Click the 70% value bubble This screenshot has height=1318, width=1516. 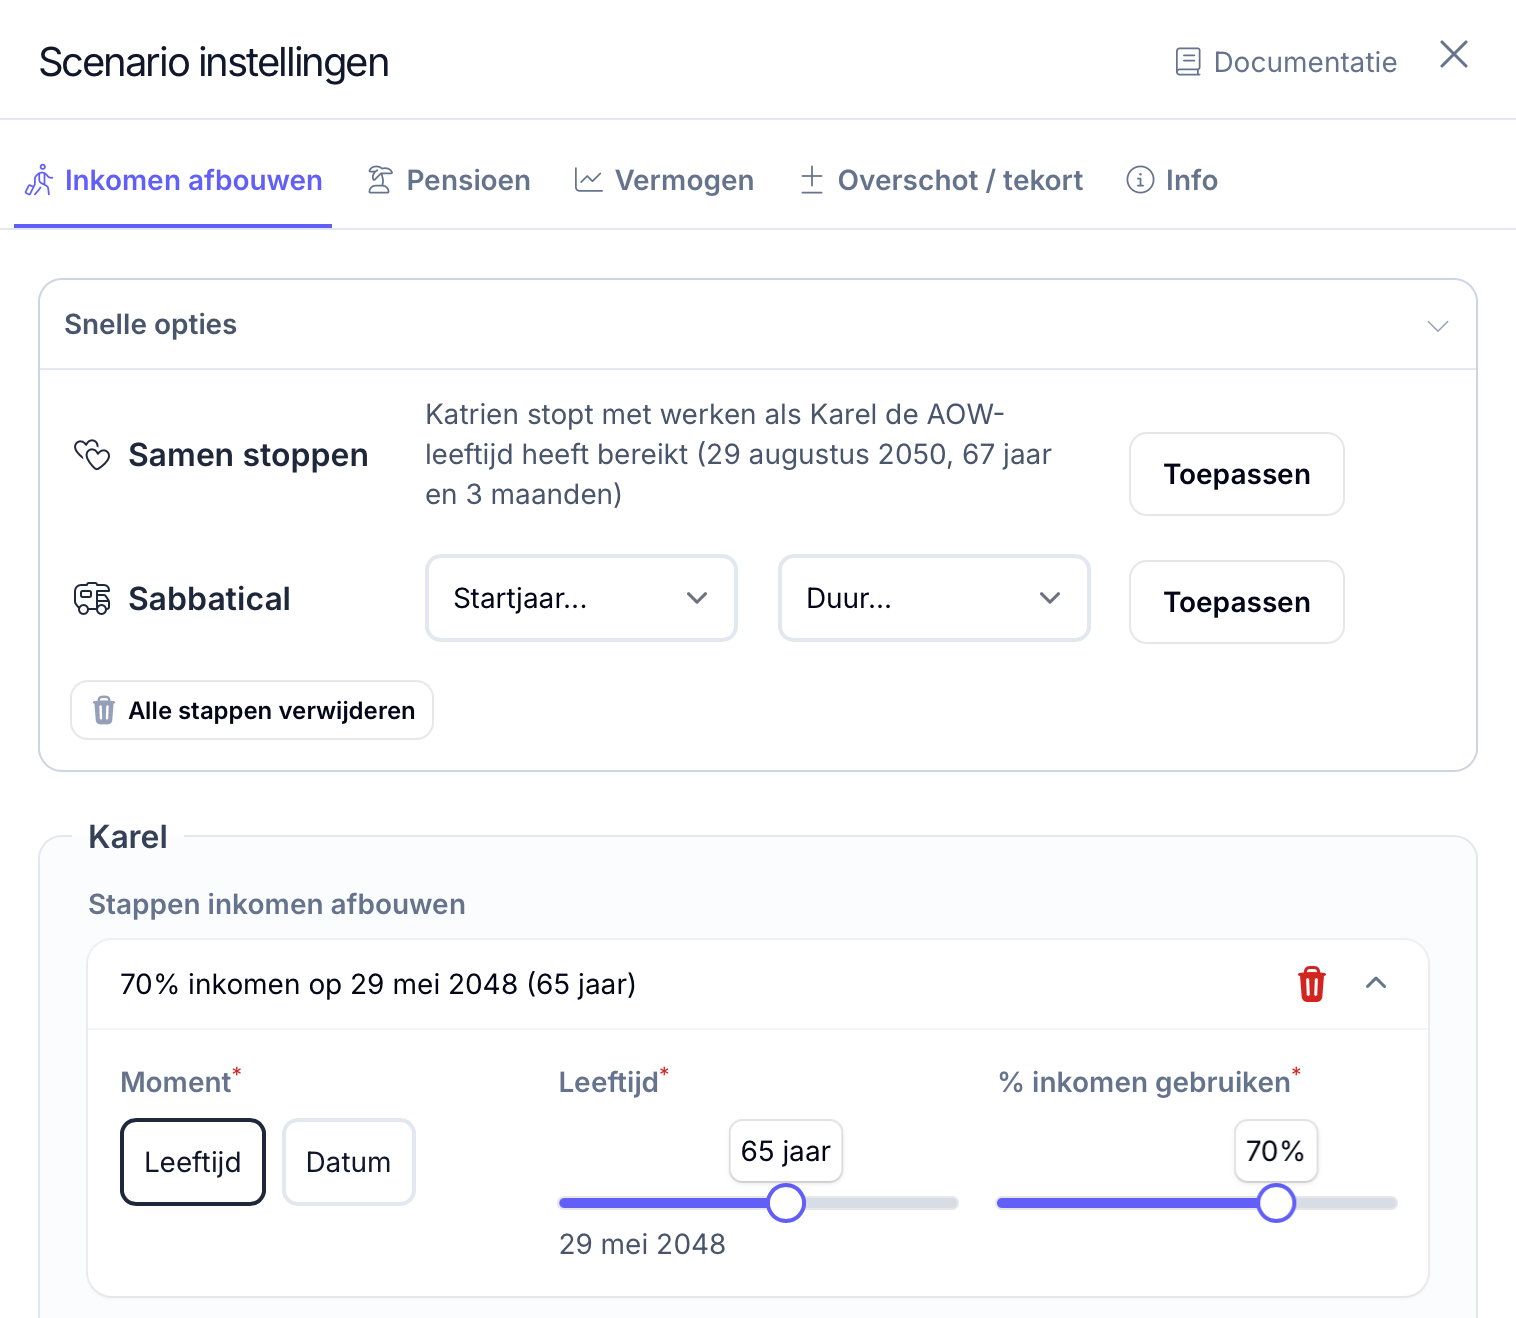pos(1276,1151)
